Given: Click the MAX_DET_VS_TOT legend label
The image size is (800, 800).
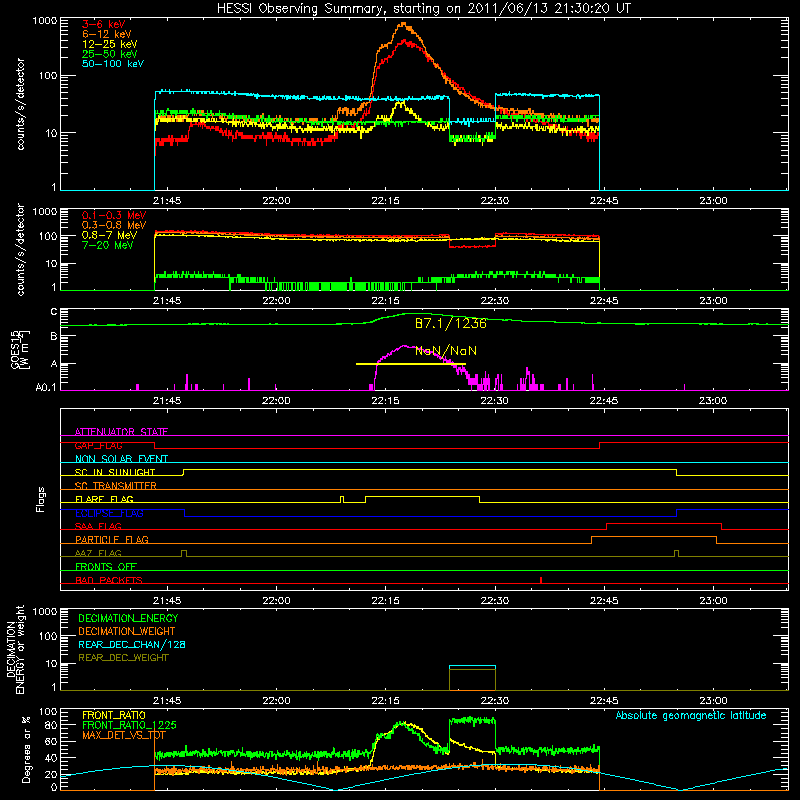Looking at the screenshot, I should pos(124,736).
